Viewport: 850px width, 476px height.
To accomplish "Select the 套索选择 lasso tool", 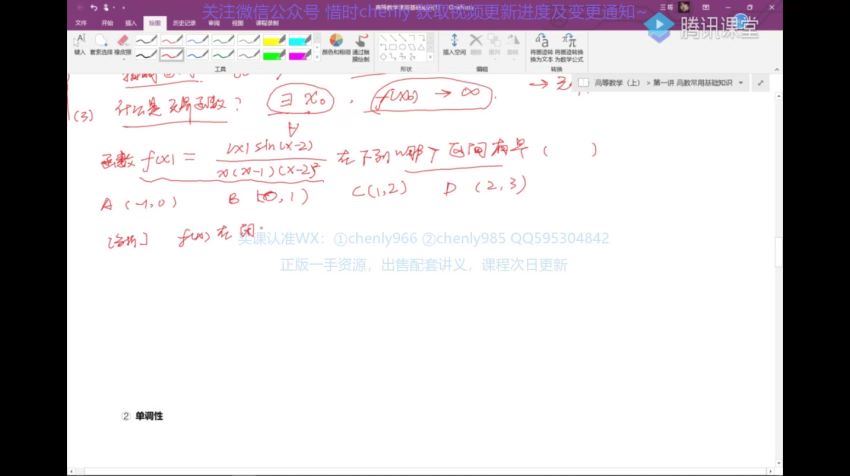I will point(101,44).
